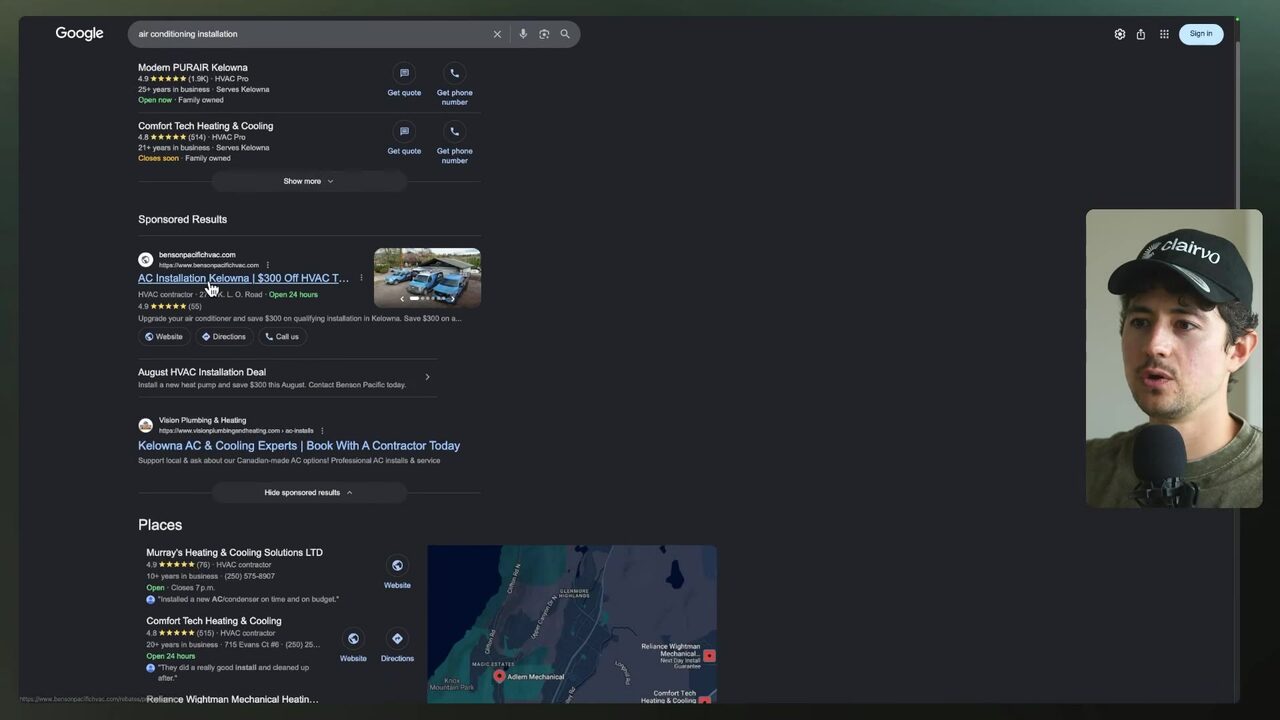The width and height of the screenshot is (1280, 720).
Task: Visit the website for Murray's Heating & Cooling
Action: click(397, 572)
